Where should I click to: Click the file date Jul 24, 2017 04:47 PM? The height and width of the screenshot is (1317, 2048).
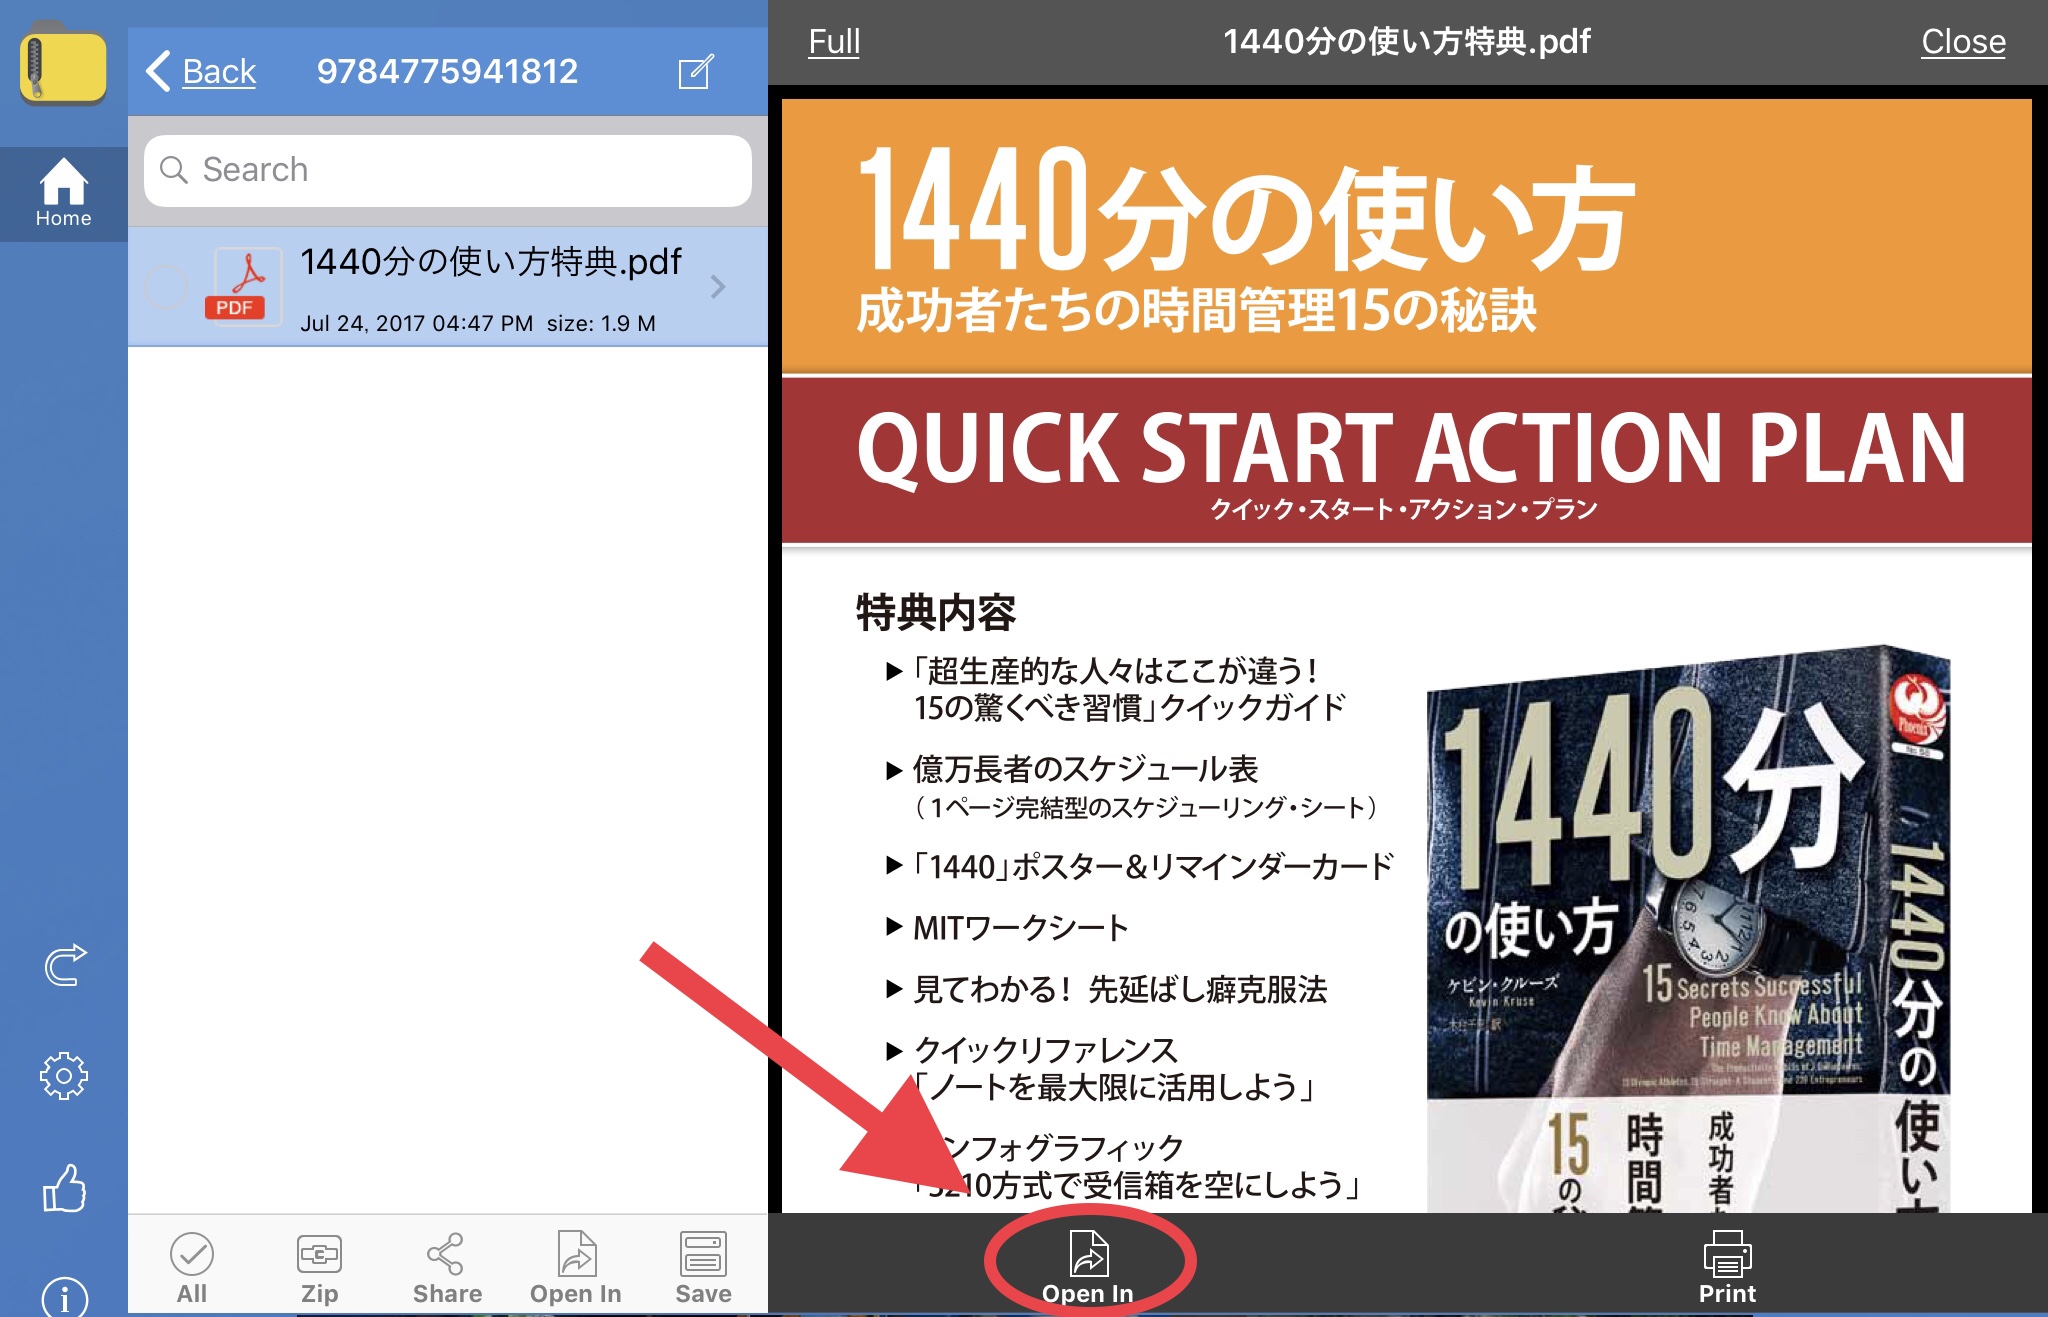(x=417, y=323)
